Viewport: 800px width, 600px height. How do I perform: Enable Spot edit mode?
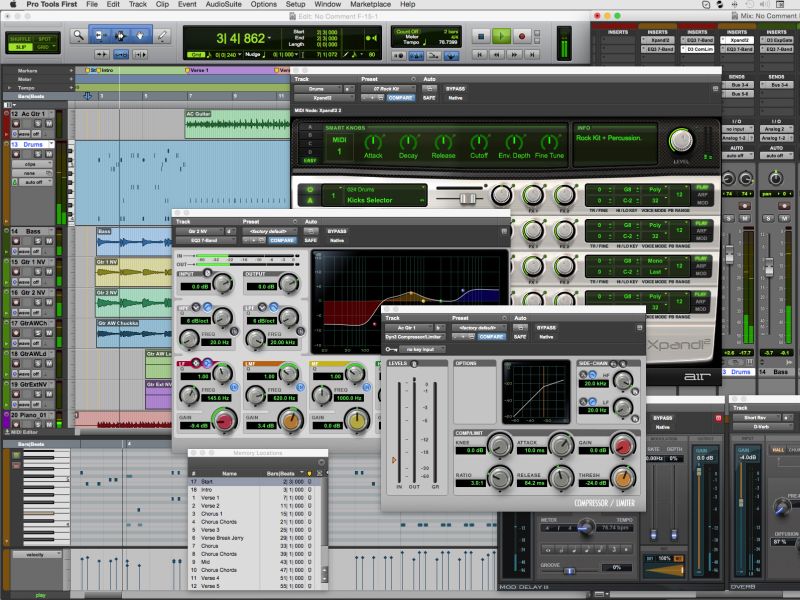(x=45, y=39)
